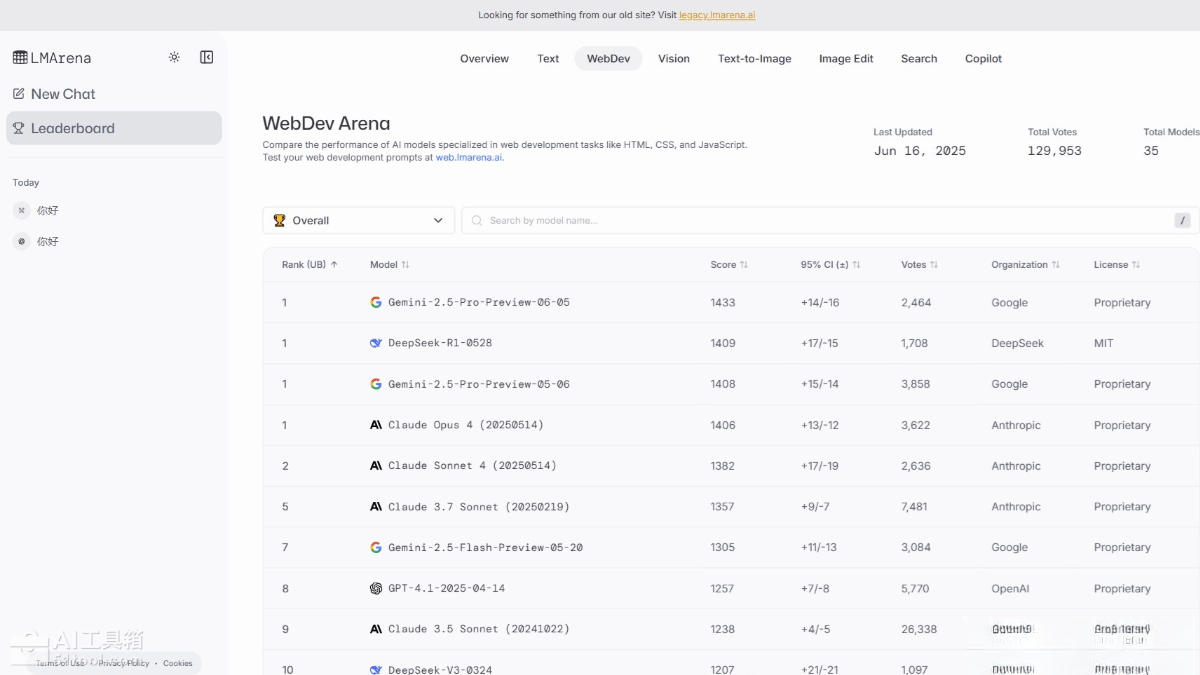1200x675 pixels.
Task: Click the Leaderboard trophy icon in sidebar
Action: coord(19,128)
